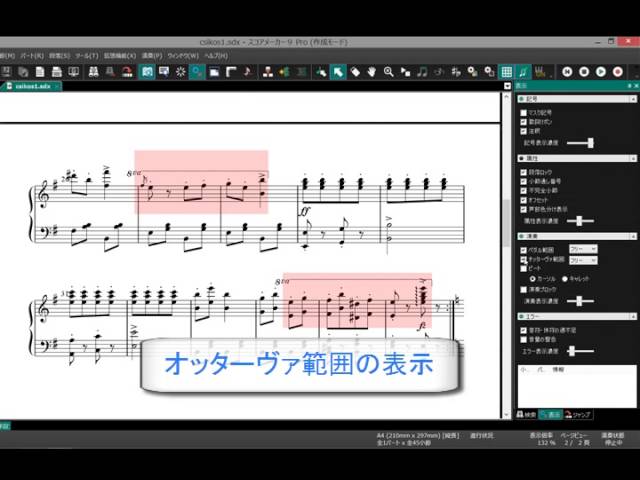Enable the 音量の整合 checkbox
Screen dimensions: 640x480
click(523, 339)
